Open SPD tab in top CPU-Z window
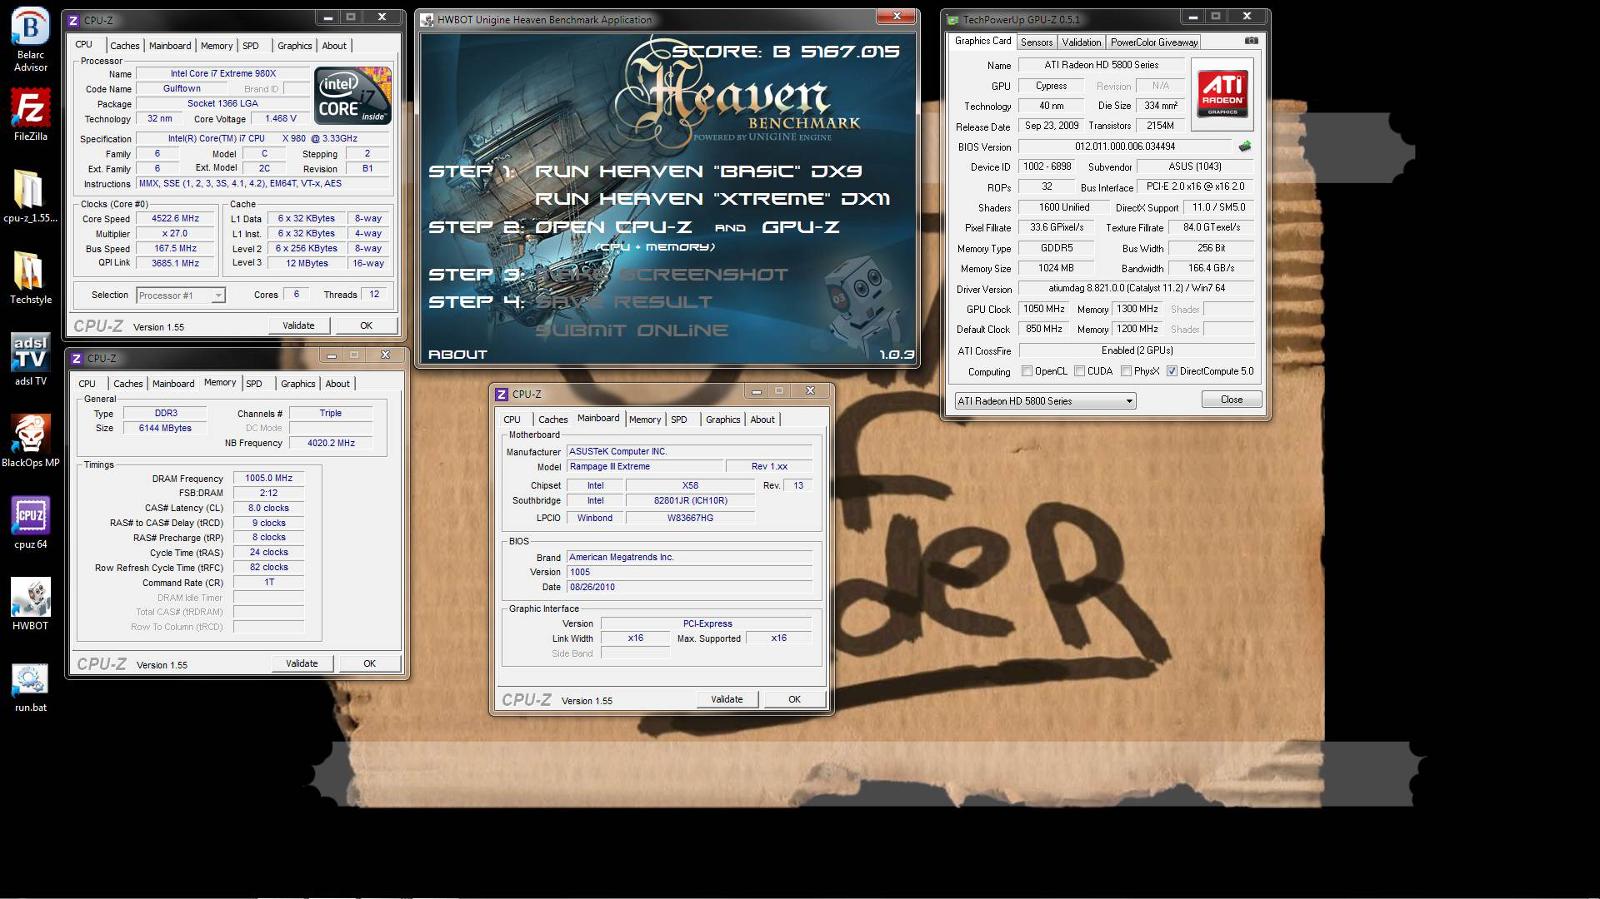The height and width of the screenshot is (899, 1600). tap(251, 46)
